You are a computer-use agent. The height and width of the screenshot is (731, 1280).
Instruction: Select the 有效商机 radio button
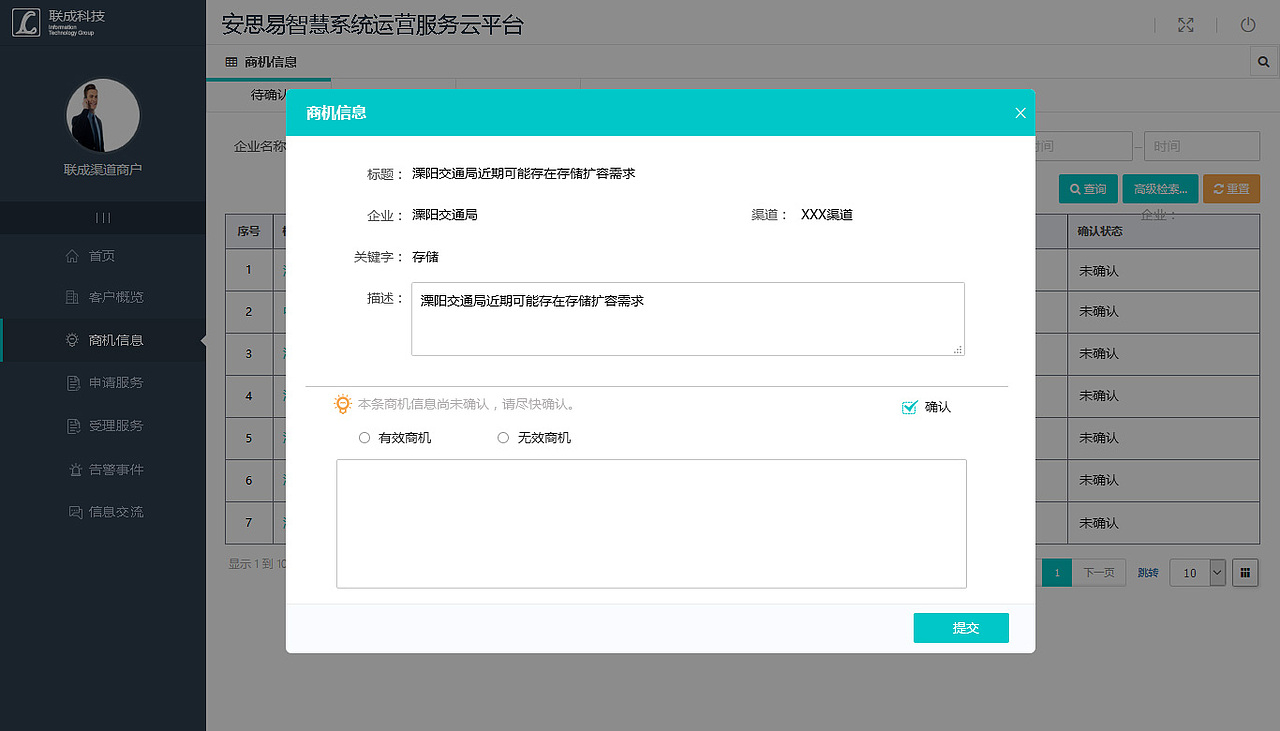(364, 437)
